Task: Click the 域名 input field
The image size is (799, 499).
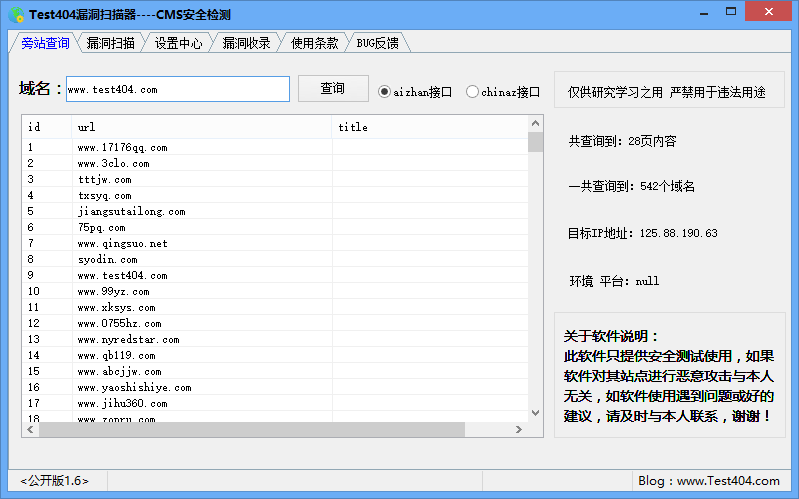Action: click(177, 89)
